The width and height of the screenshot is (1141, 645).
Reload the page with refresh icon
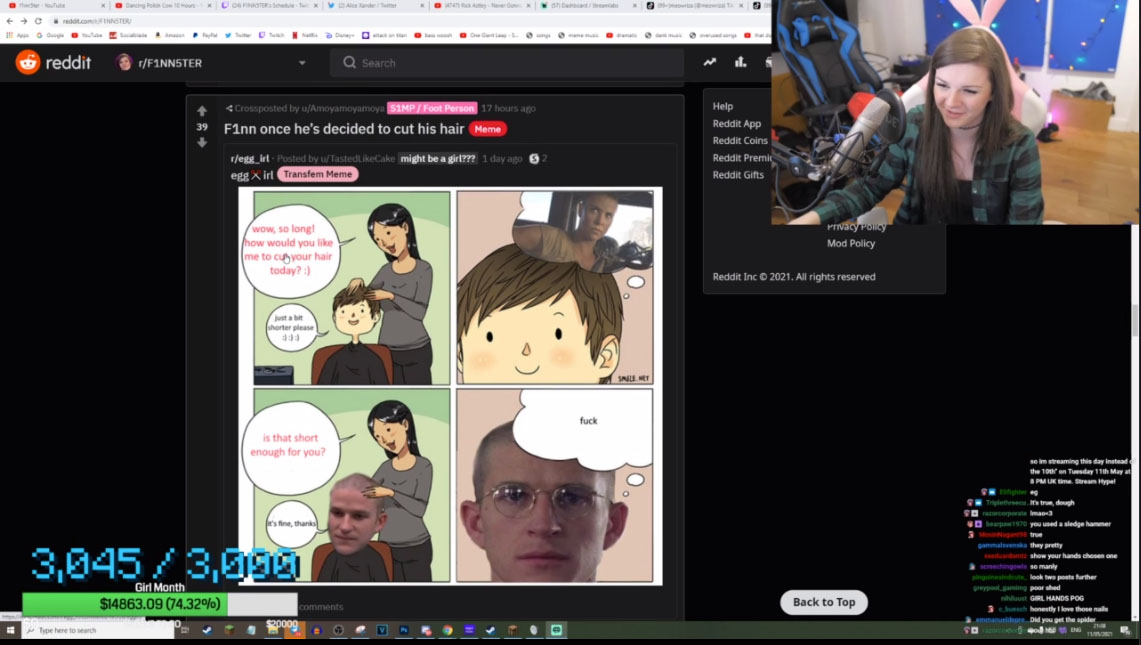point(38,21)
